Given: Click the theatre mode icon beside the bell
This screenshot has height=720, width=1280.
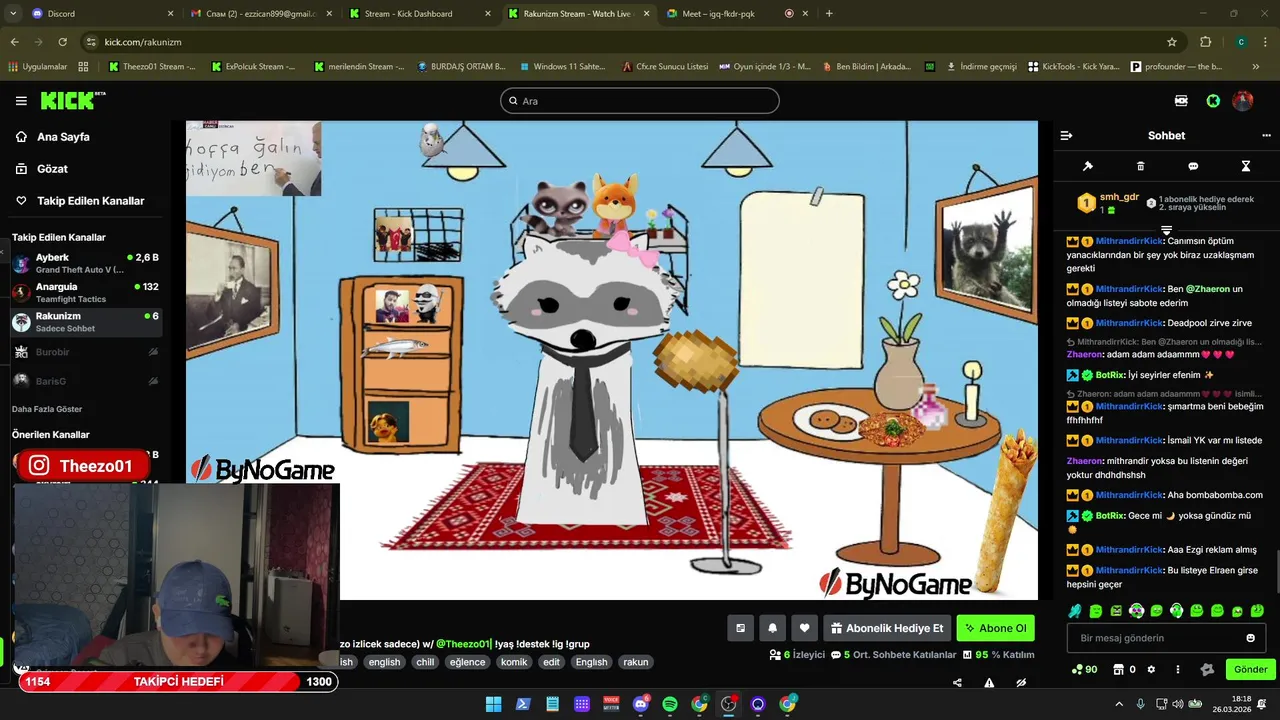Looking at the screenshot, I should (x=740, y=628).
